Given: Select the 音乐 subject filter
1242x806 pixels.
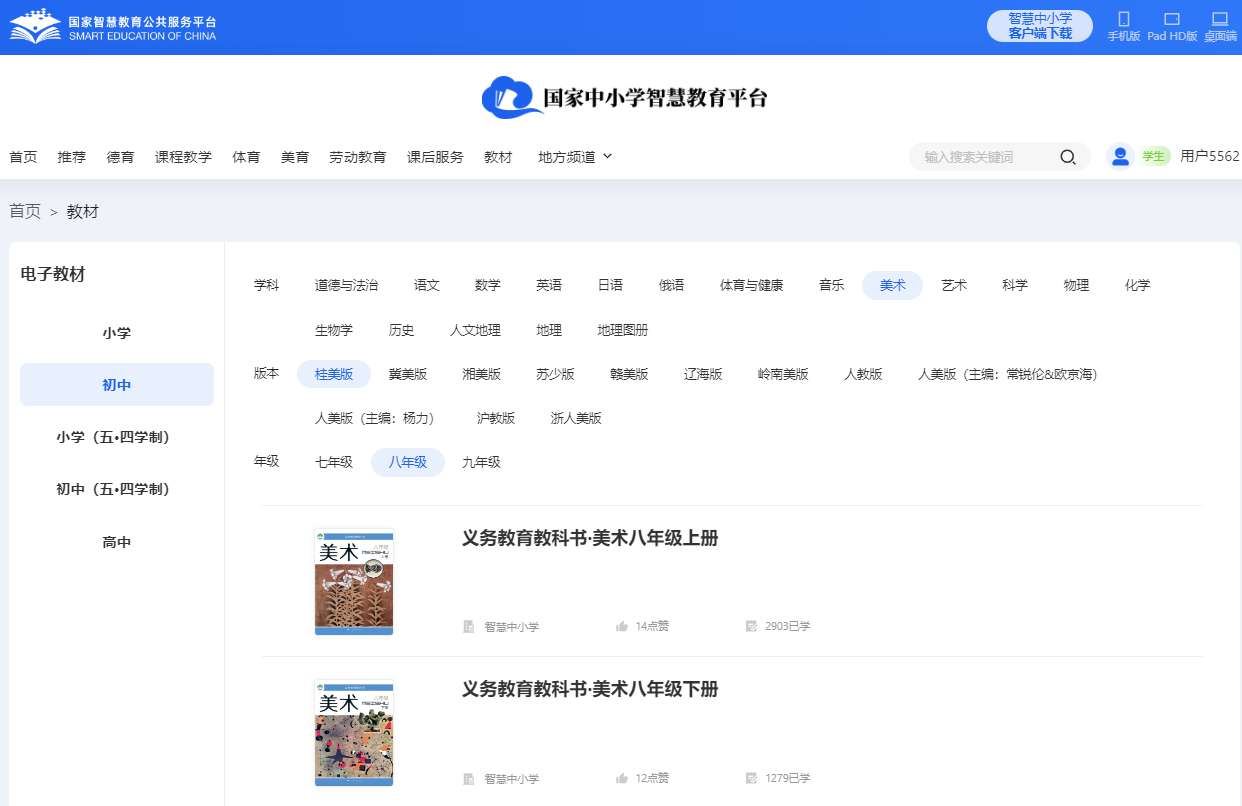Looking at the screenshot, I should (x=831, y=285).
